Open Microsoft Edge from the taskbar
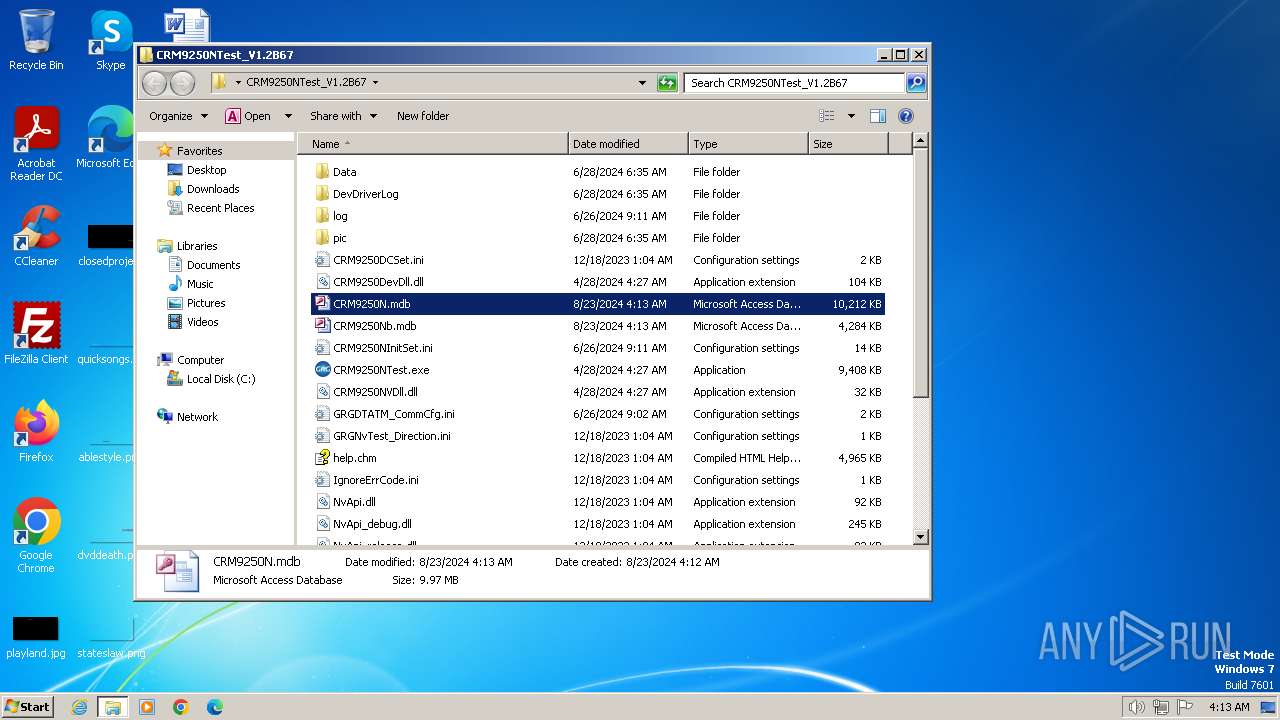1280x720 pixels. click(x=215, y=707)
